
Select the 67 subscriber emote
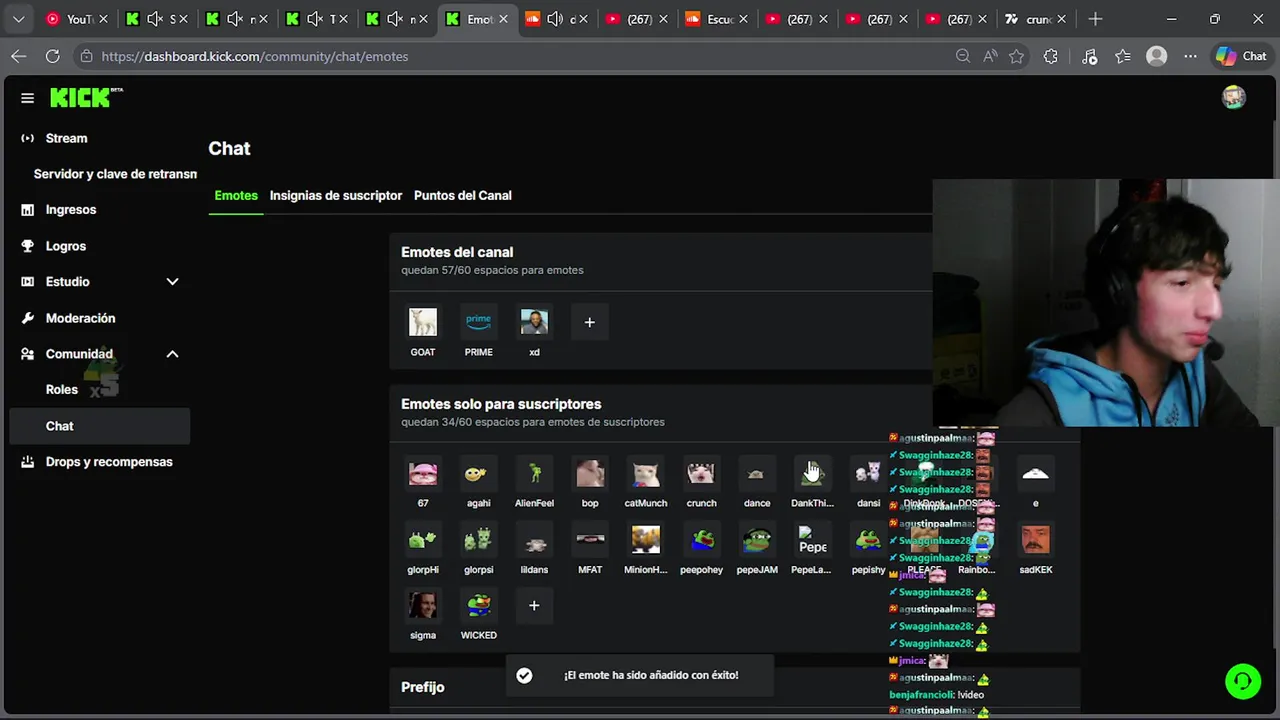pyautogui.click(x=423, y=473)
